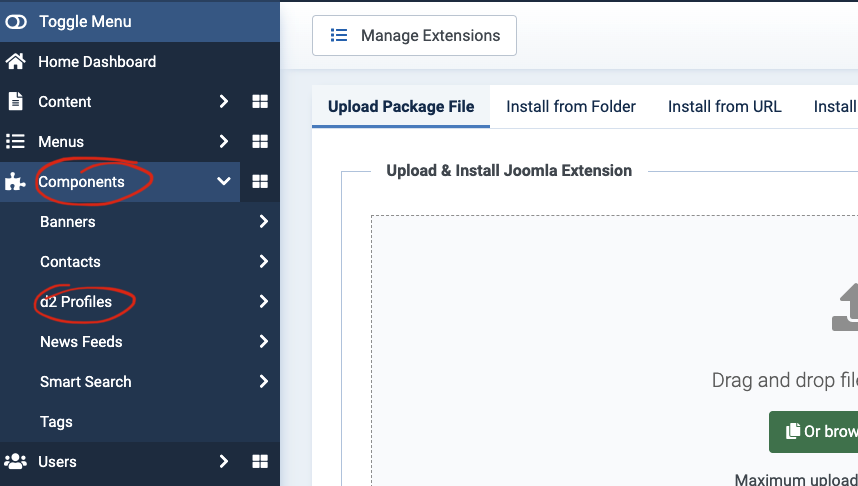
Task: Open the Menus dashboard grid icon
Action: click(260, 142)
